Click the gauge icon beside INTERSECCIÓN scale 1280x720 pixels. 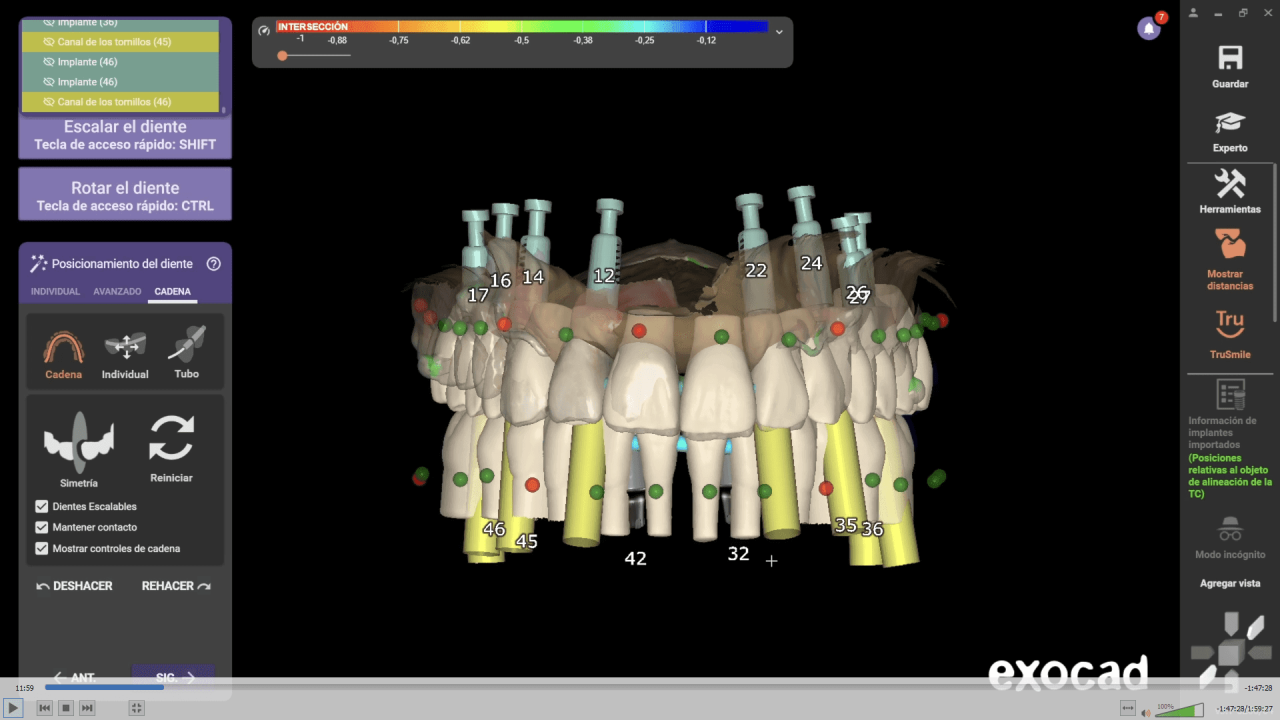264,30
